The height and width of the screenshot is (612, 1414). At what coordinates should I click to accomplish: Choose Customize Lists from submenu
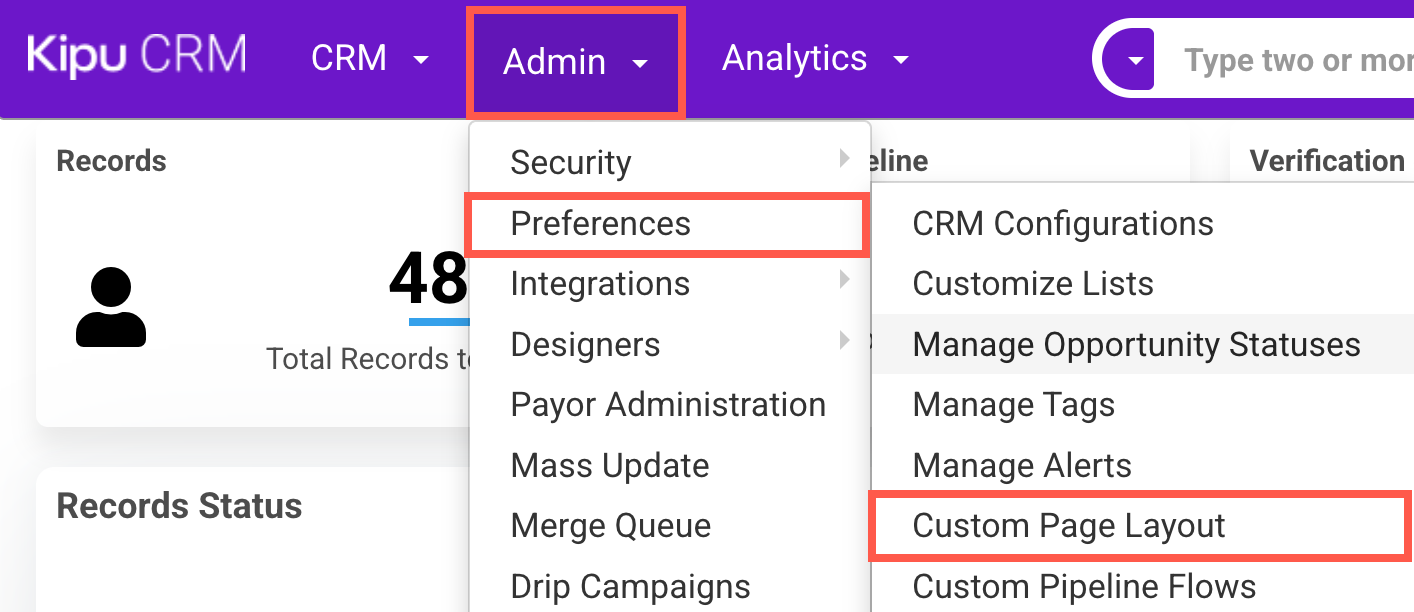pos(1033,284)
